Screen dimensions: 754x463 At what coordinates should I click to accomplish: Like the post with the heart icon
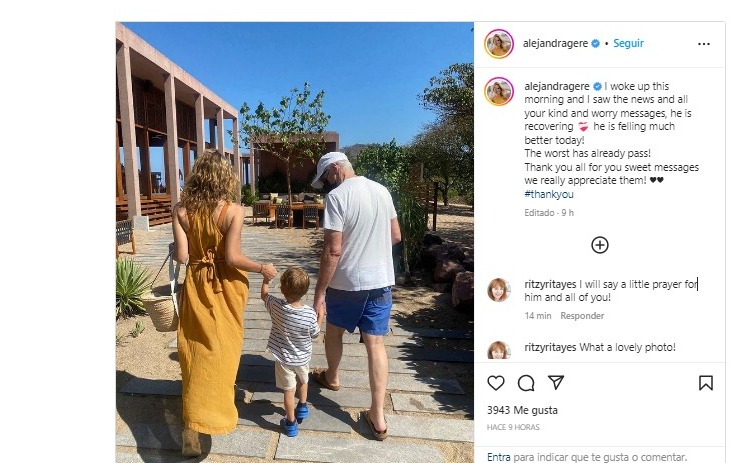pos(496,383)
